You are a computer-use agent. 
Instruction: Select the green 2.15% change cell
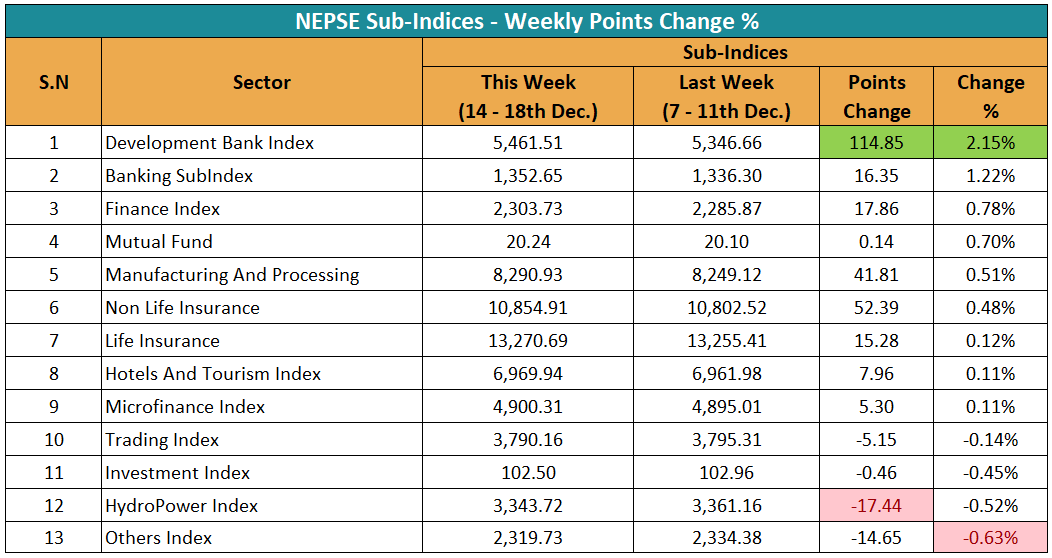click(x=990, y=143)
